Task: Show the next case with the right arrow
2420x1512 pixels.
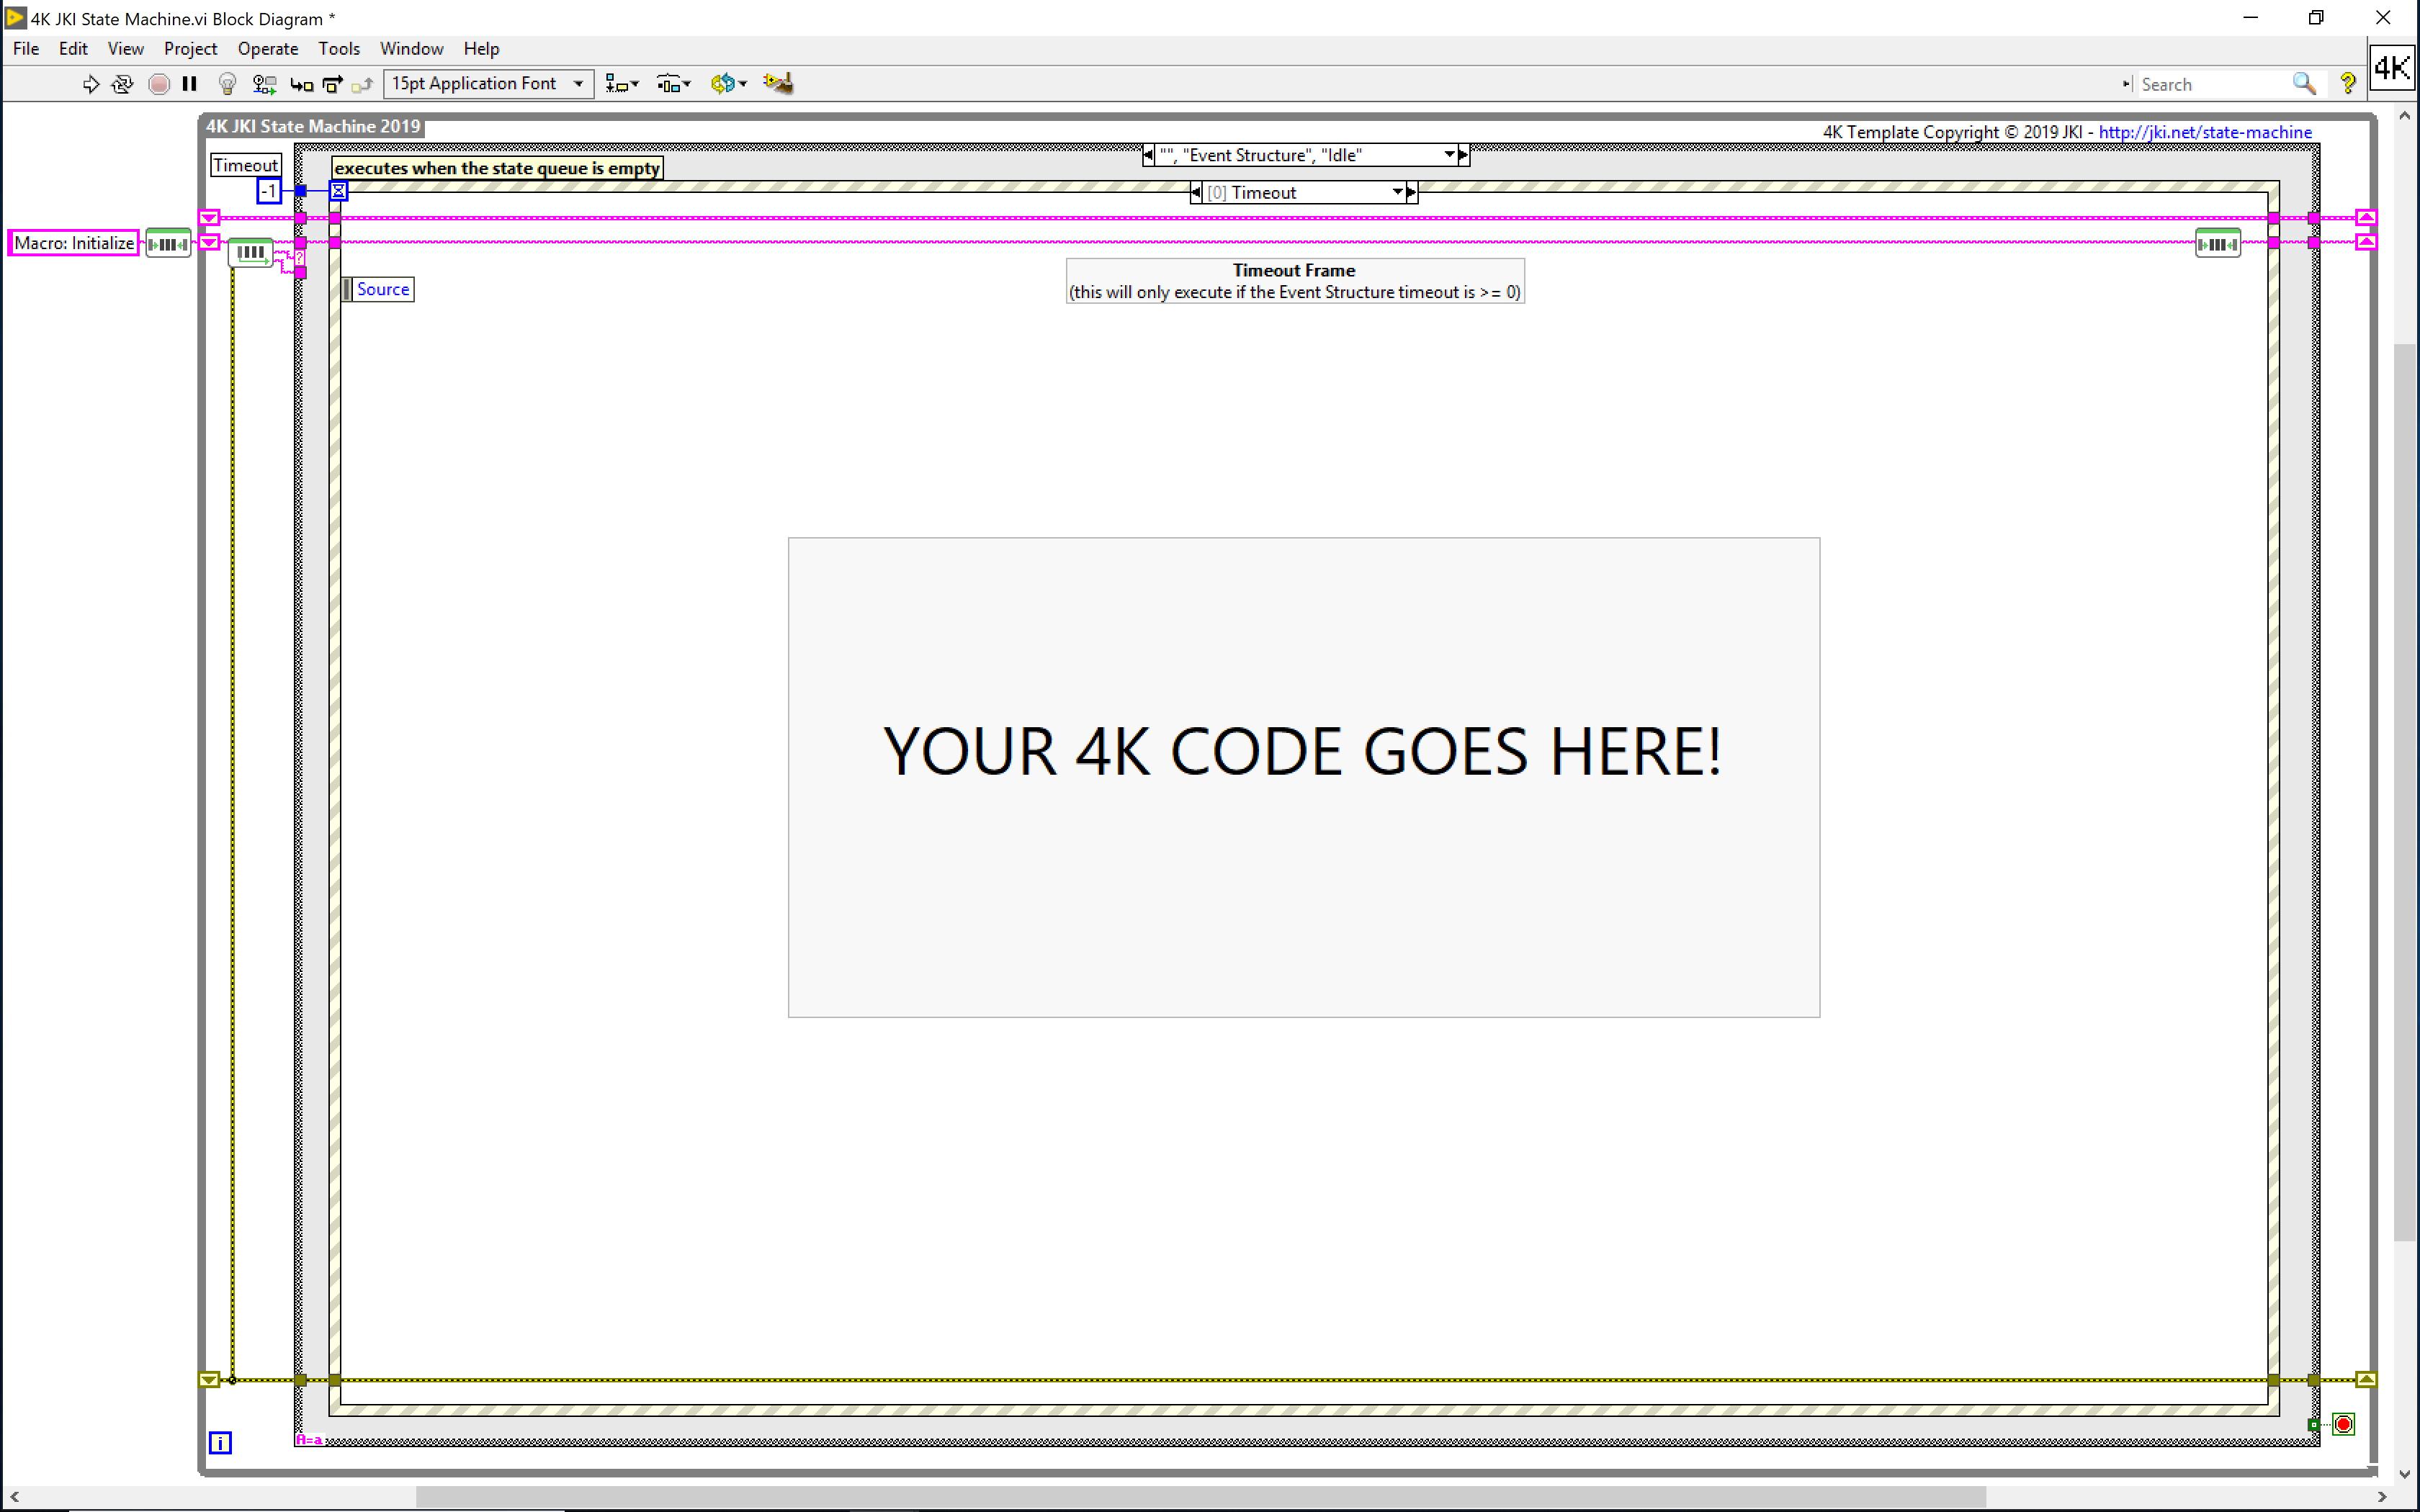Action: 1463,155
